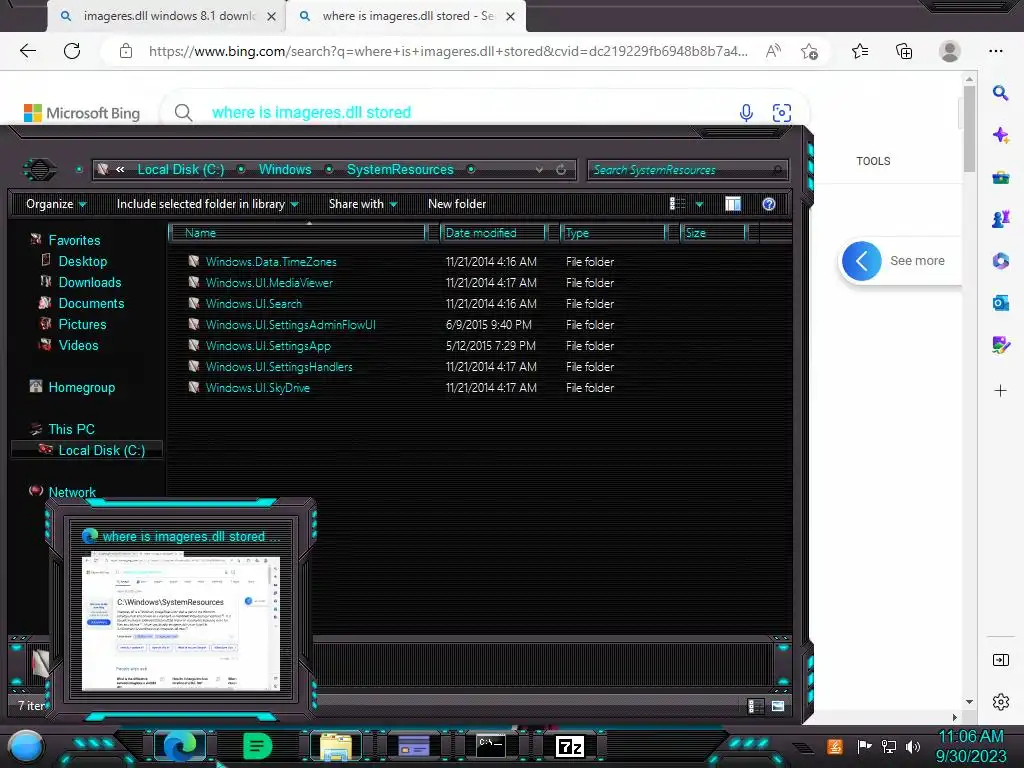
Task: Open Downloads in the navigation pane
Action: pyautogui.click(x=89, y=283)
